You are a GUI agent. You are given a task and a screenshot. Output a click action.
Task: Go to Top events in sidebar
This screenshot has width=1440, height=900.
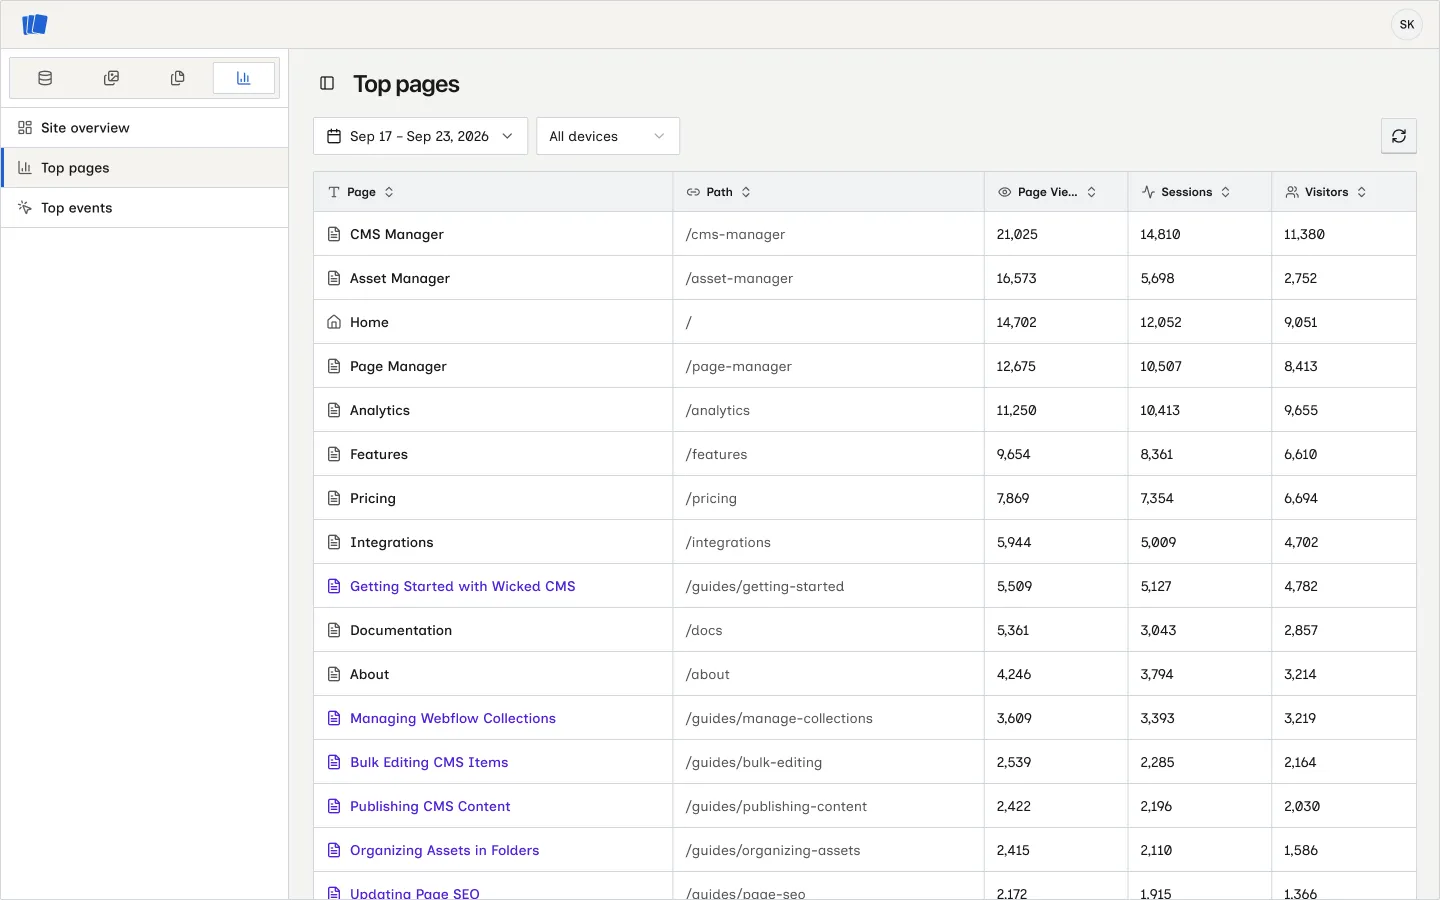[145, 208]
